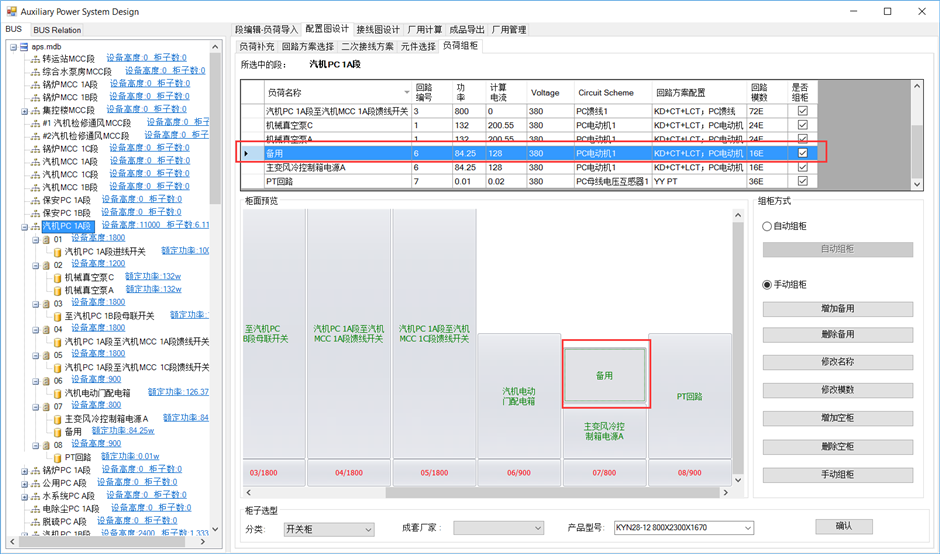
Task: Click the bus icon beside 综合水泵房MCC段
Action: (x=35, y=72)
